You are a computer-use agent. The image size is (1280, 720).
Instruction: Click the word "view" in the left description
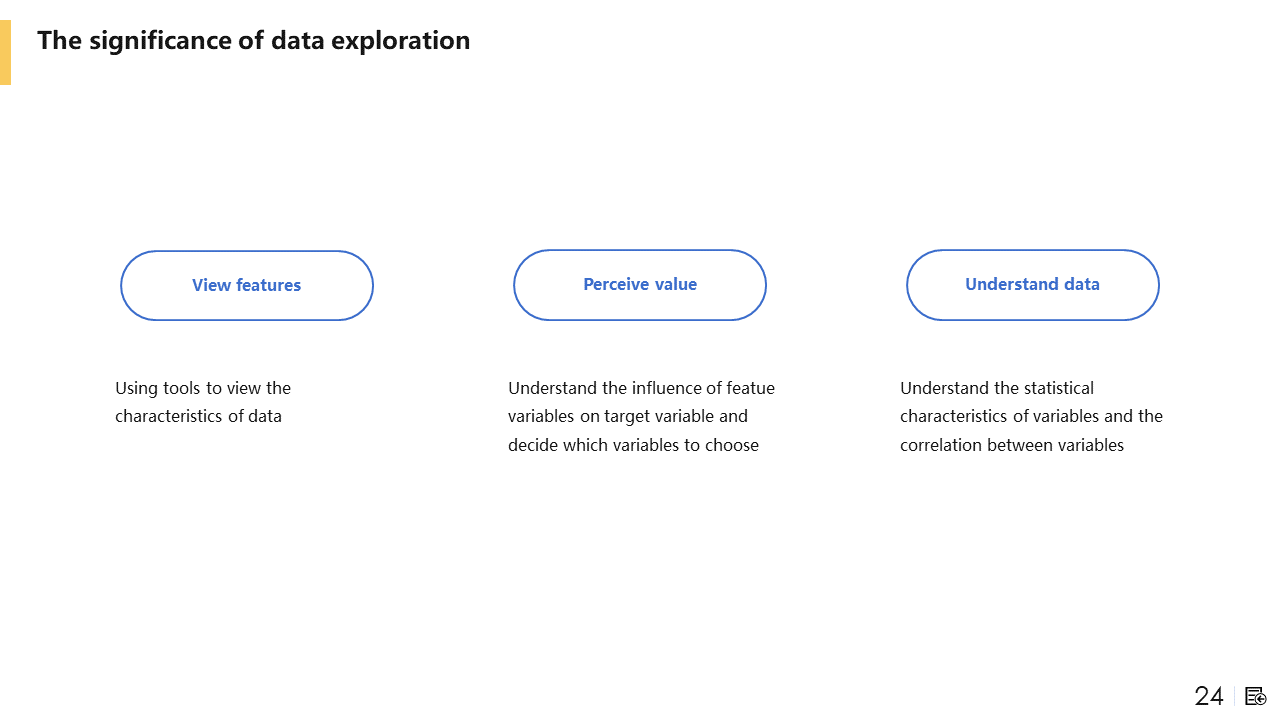coord(244,388)
